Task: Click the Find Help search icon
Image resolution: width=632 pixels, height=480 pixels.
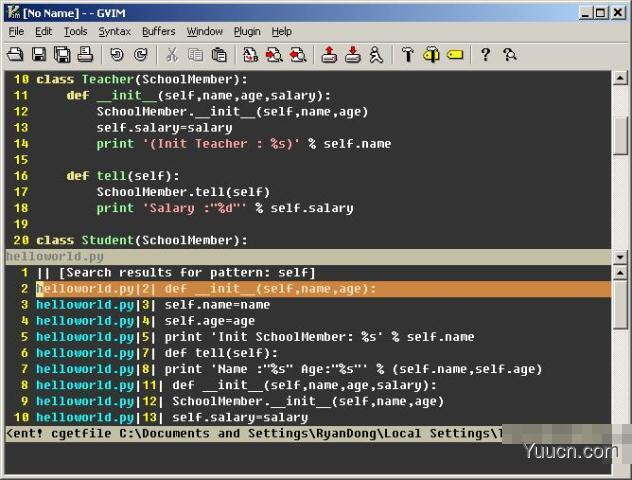Action: (x=509, y=54)
